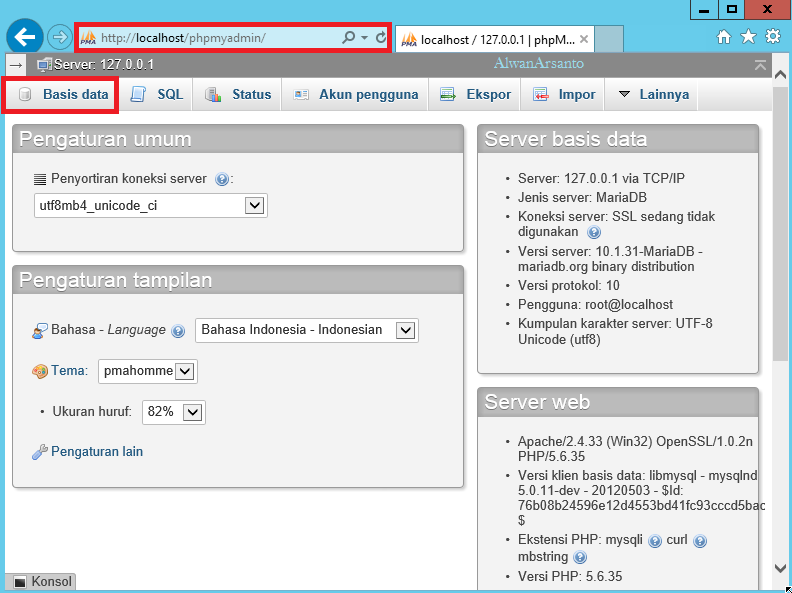Click help icon next to curl extension

click(x=700, y=541)
